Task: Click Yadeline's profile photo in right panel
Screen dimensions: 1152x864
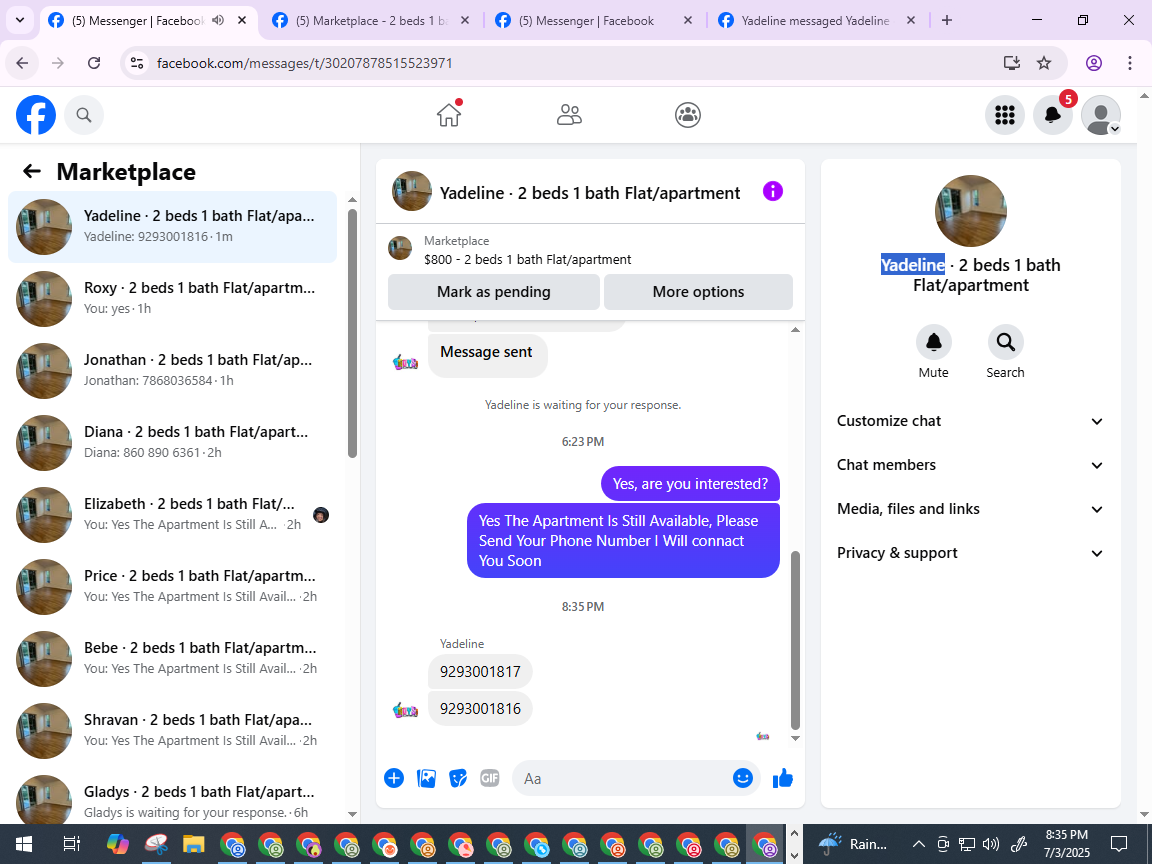Action: 971,211
